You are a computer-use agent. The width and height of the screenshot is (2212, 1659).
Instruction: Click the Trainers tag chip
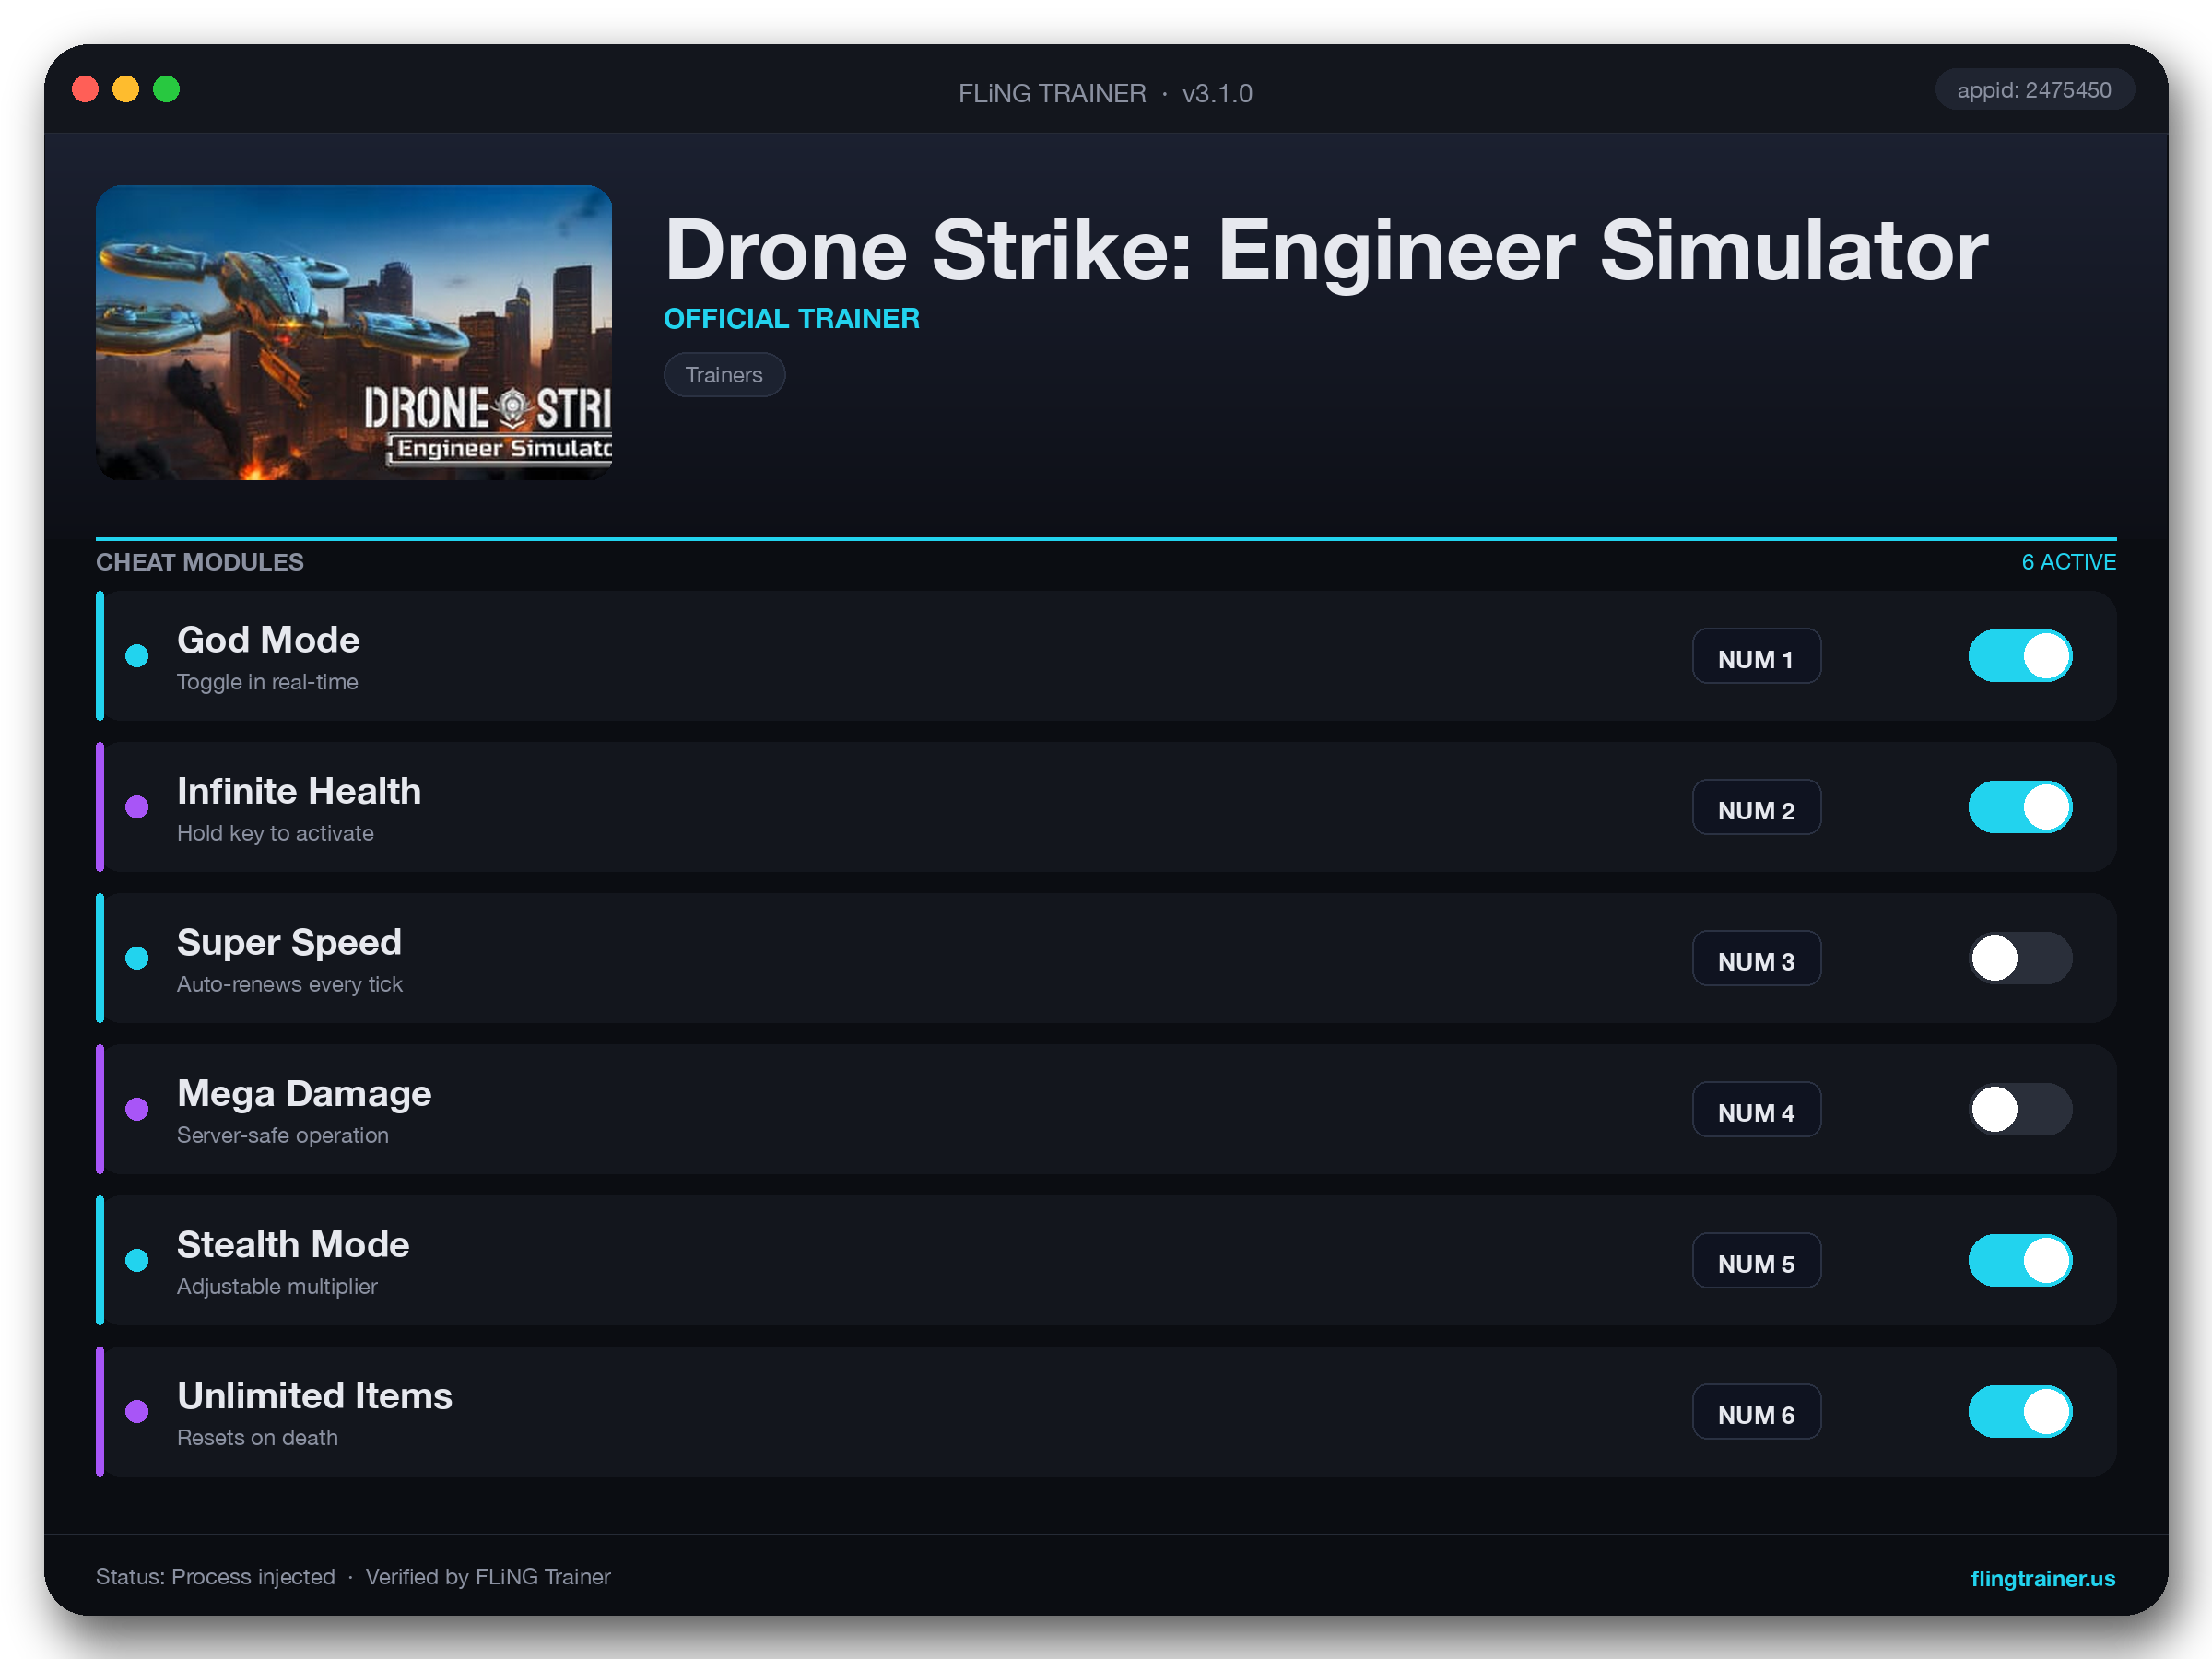724,375
